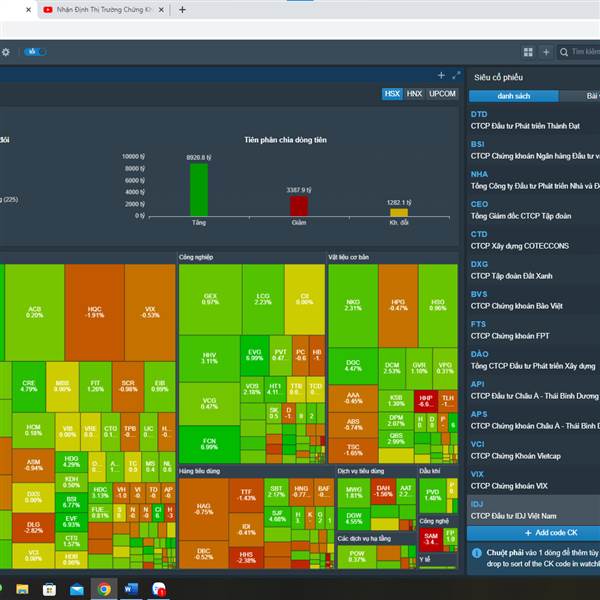Select DXG Đất Xanh in the watchlist

pos(535,270)
